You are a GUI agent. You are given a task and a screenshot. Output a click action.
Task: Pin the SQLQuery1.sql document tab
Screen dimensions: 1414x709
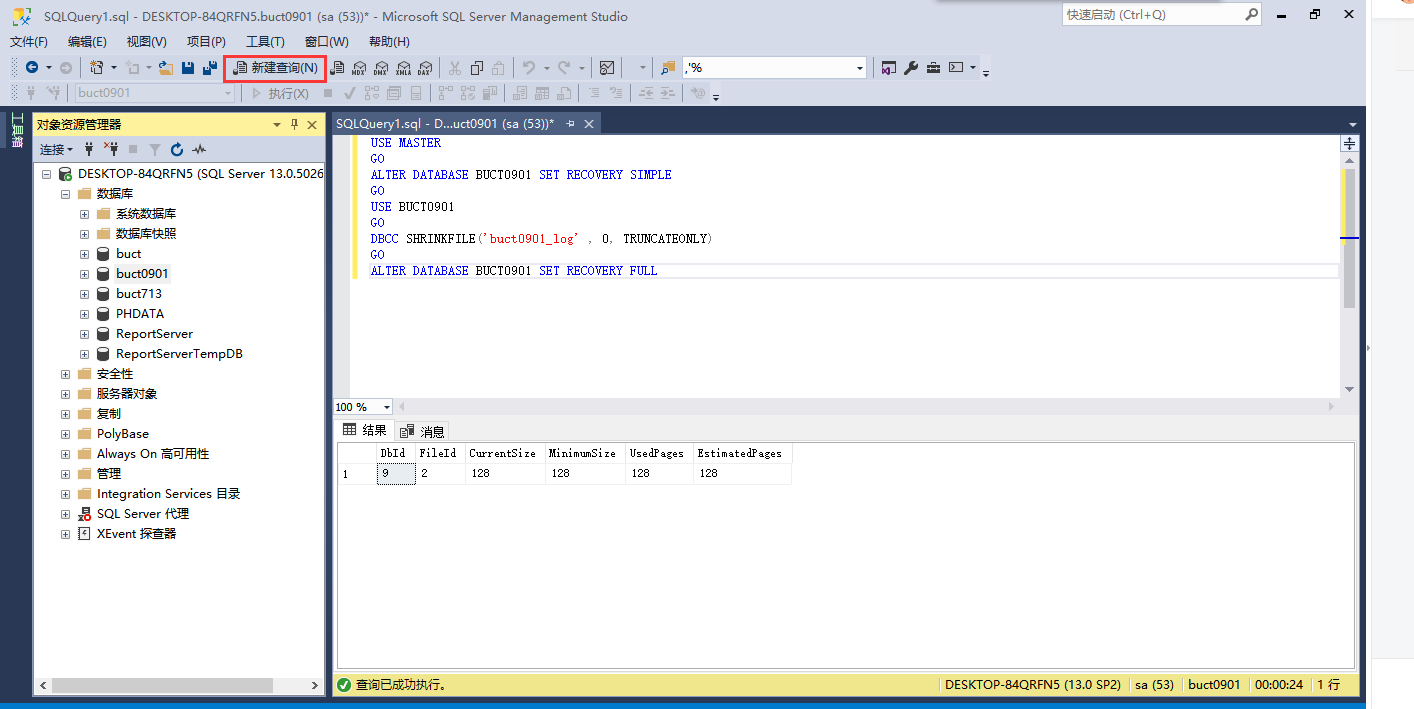click(x=572, y=122)
